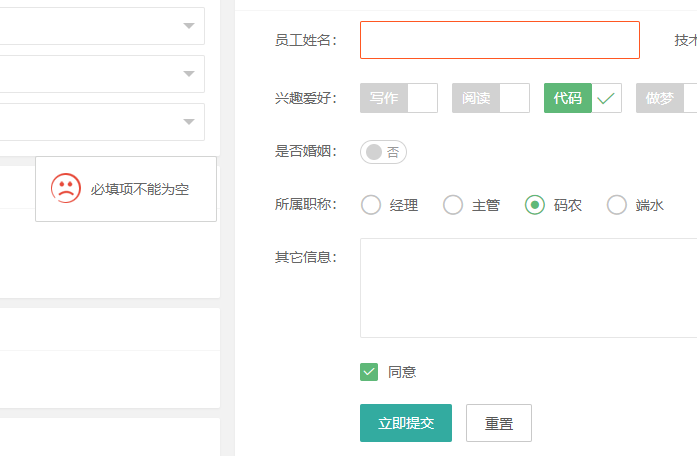Screen dimensions: 697x456
Task: Click inside the 其它信息 text area
Action: [x=528, y=288]
